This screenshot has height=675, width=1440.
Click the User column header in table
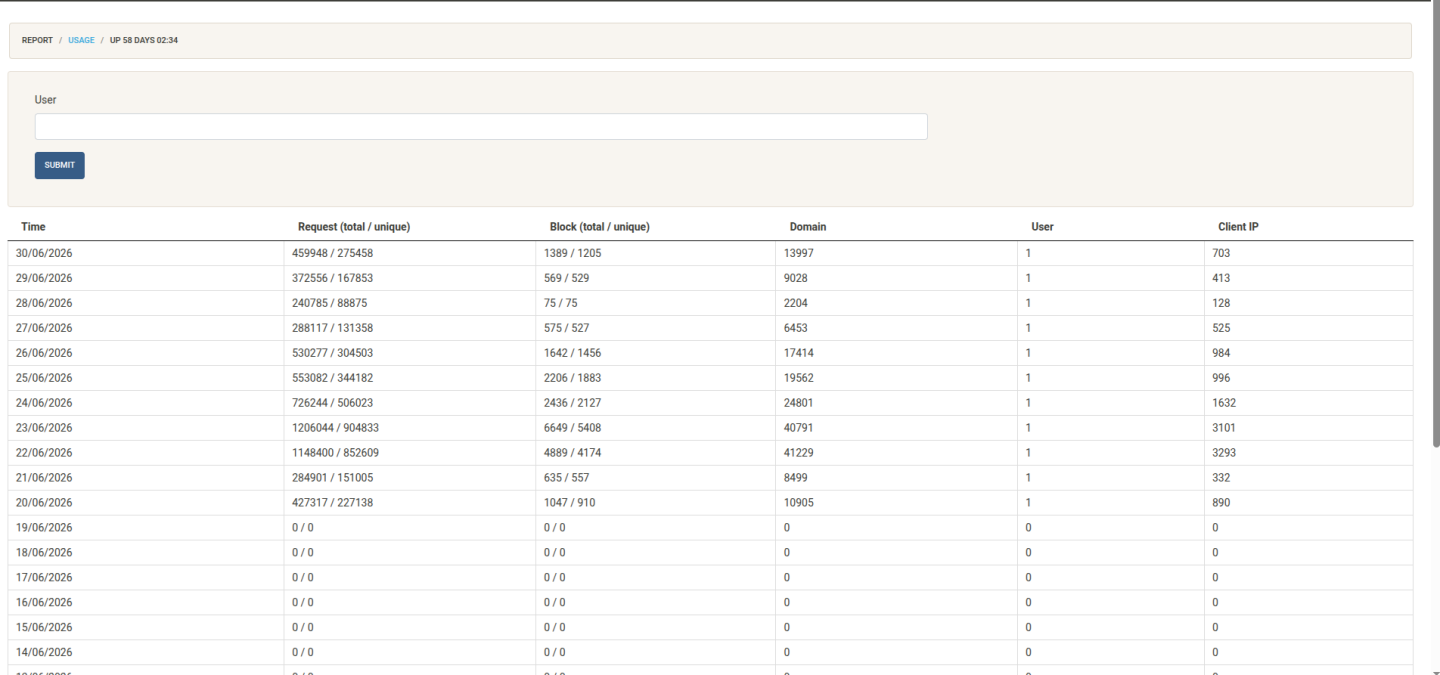1042,227
